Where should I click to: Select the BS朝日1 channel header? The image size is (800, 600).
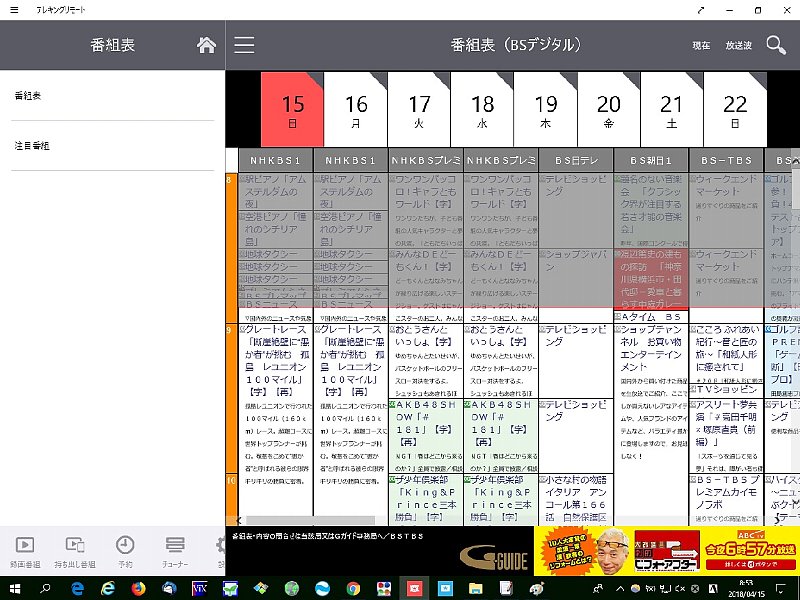[651, 160]
